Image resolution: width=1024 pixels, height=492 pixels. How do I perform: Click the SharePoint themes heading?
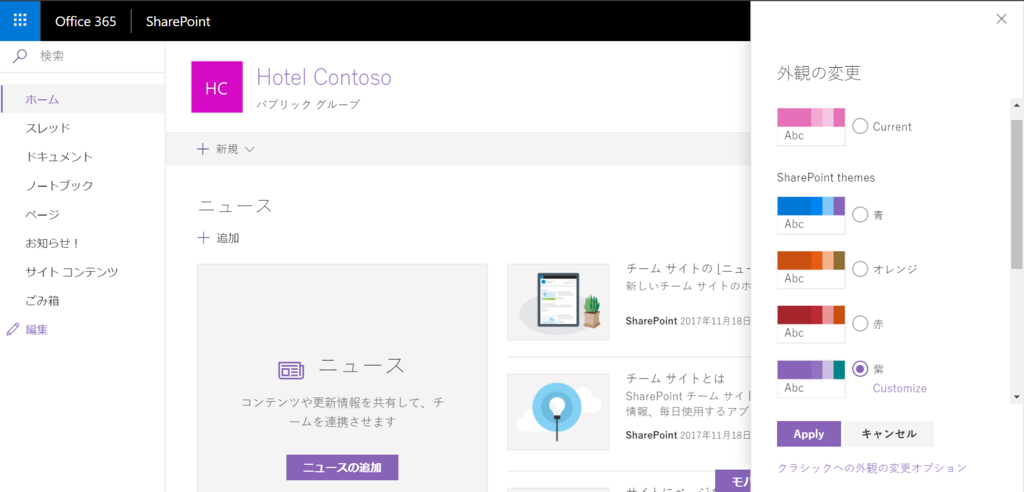click(826, 177)
